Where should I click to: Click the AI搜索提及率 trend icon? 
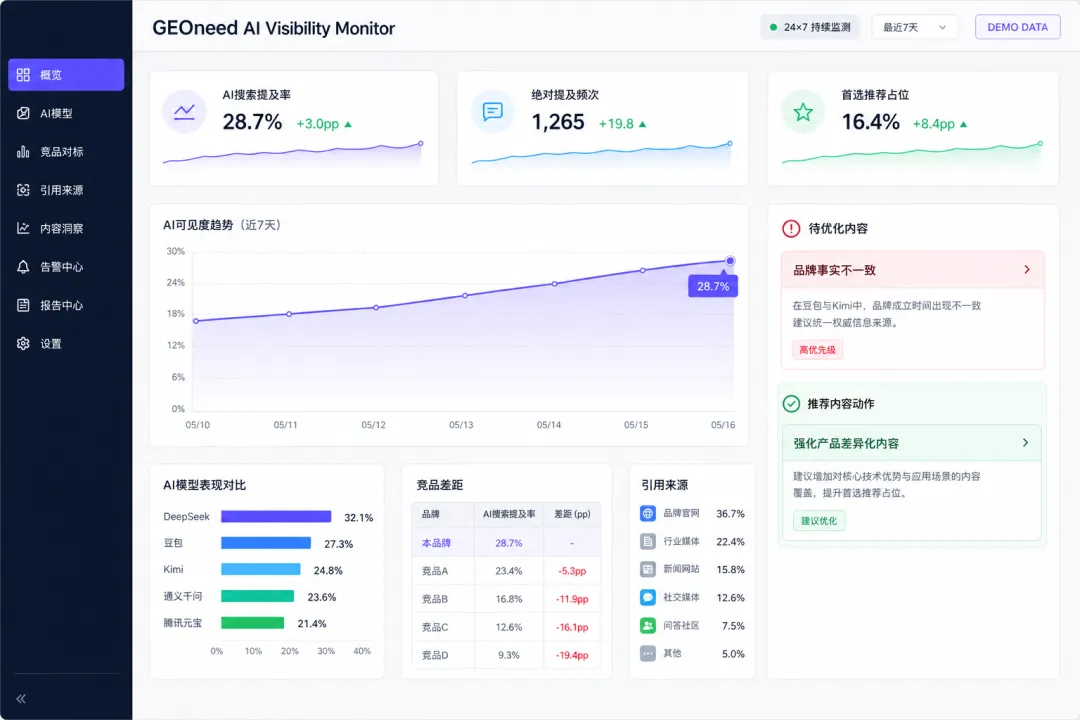pos(184,111)
